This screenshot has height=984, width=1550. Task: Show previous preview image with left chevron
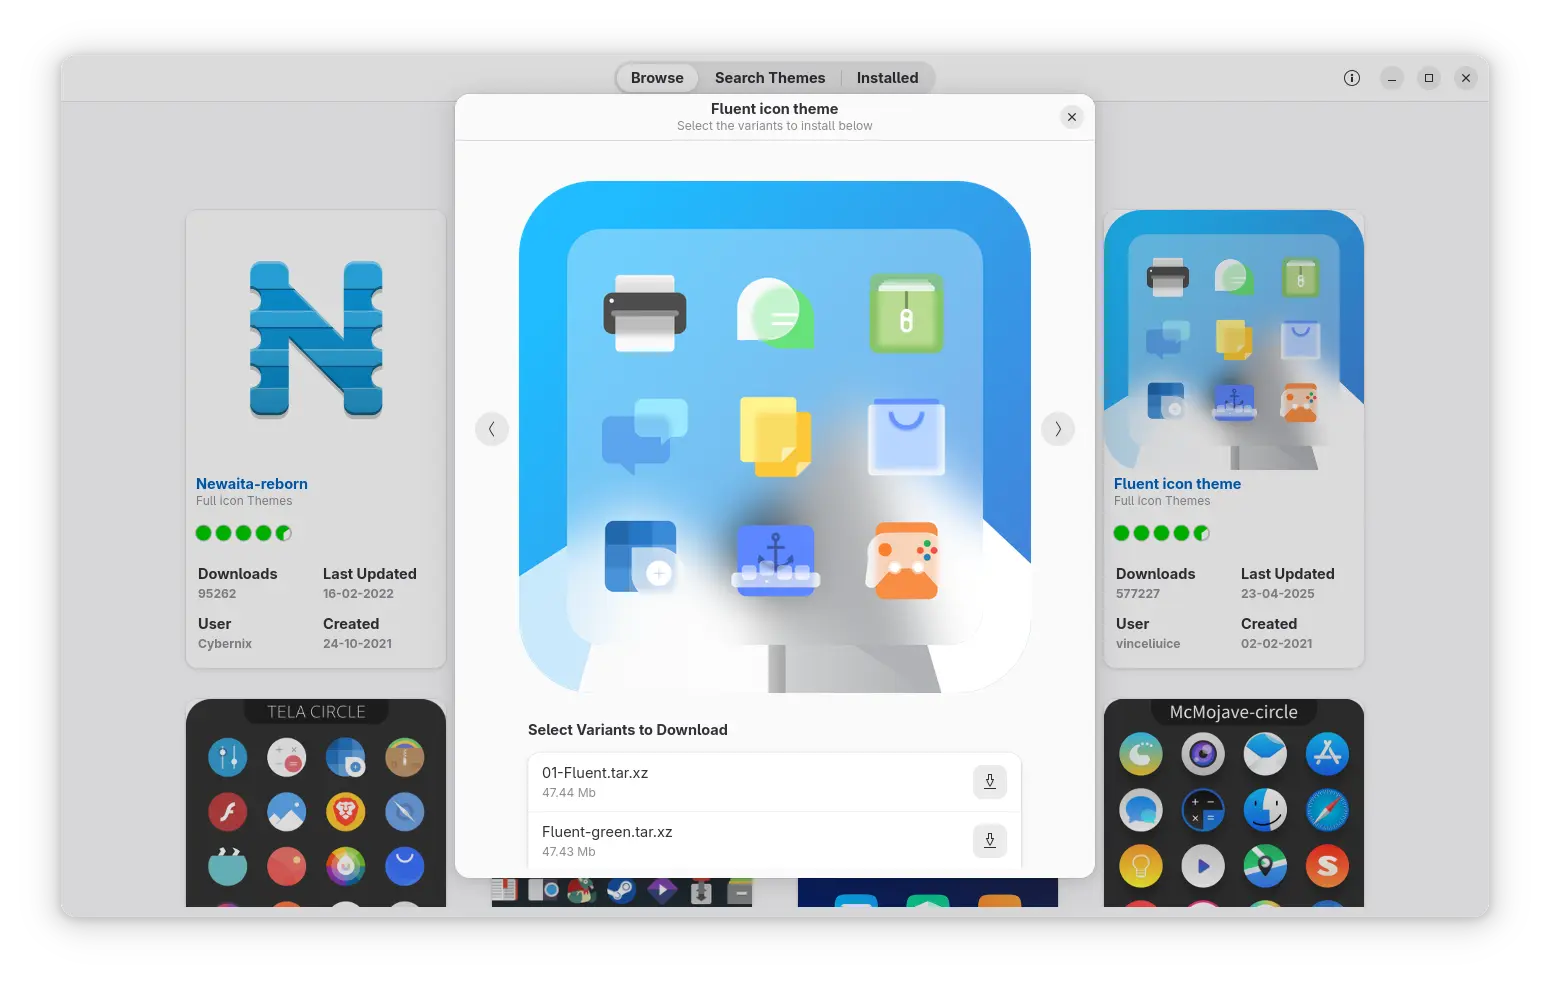(x=491, y=429)
